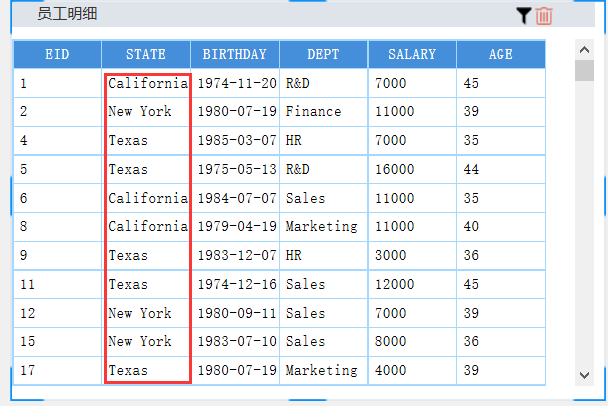Viewport: 608px width, 406px height.
Task: Click the red trash delete icon
Action: tap(544, 15)
